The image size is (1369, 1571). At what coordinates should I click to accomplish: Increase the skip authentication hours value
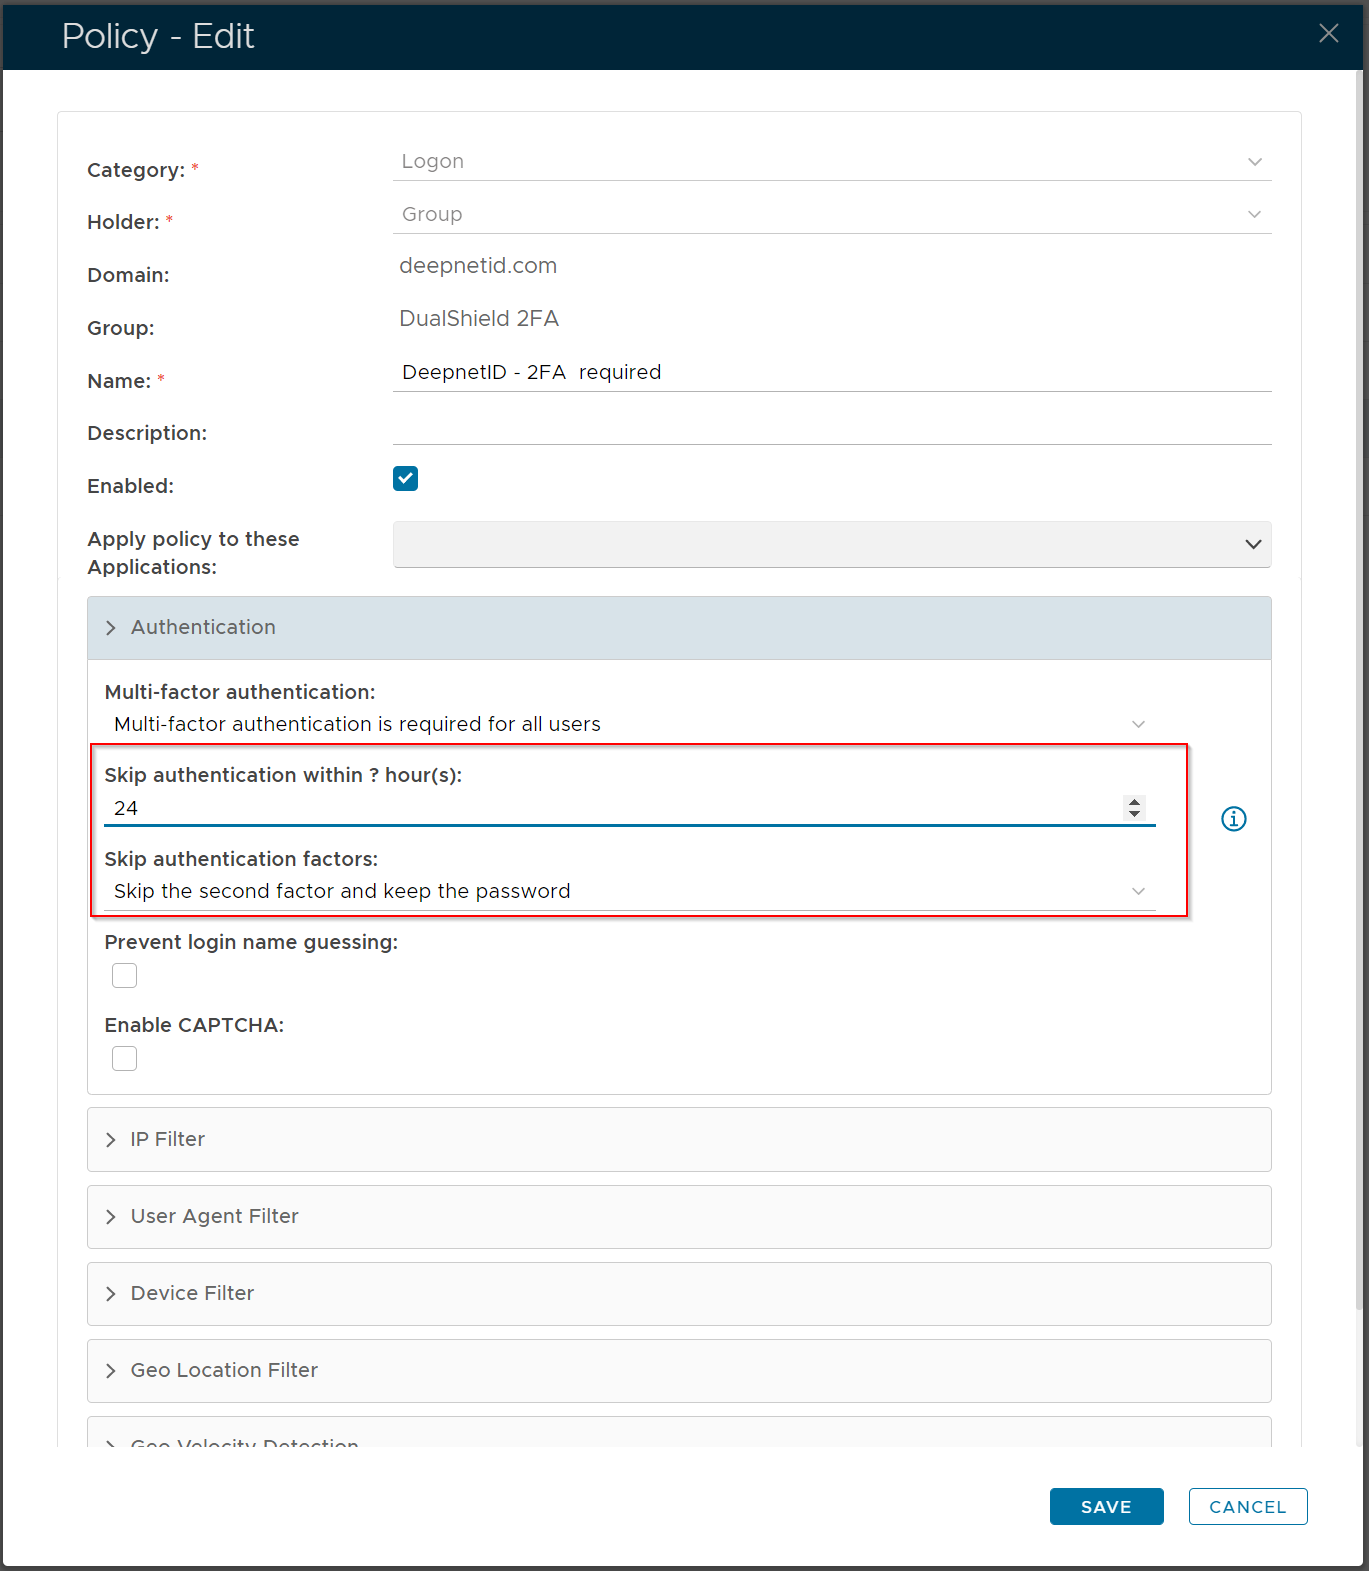click(1134, 802)
